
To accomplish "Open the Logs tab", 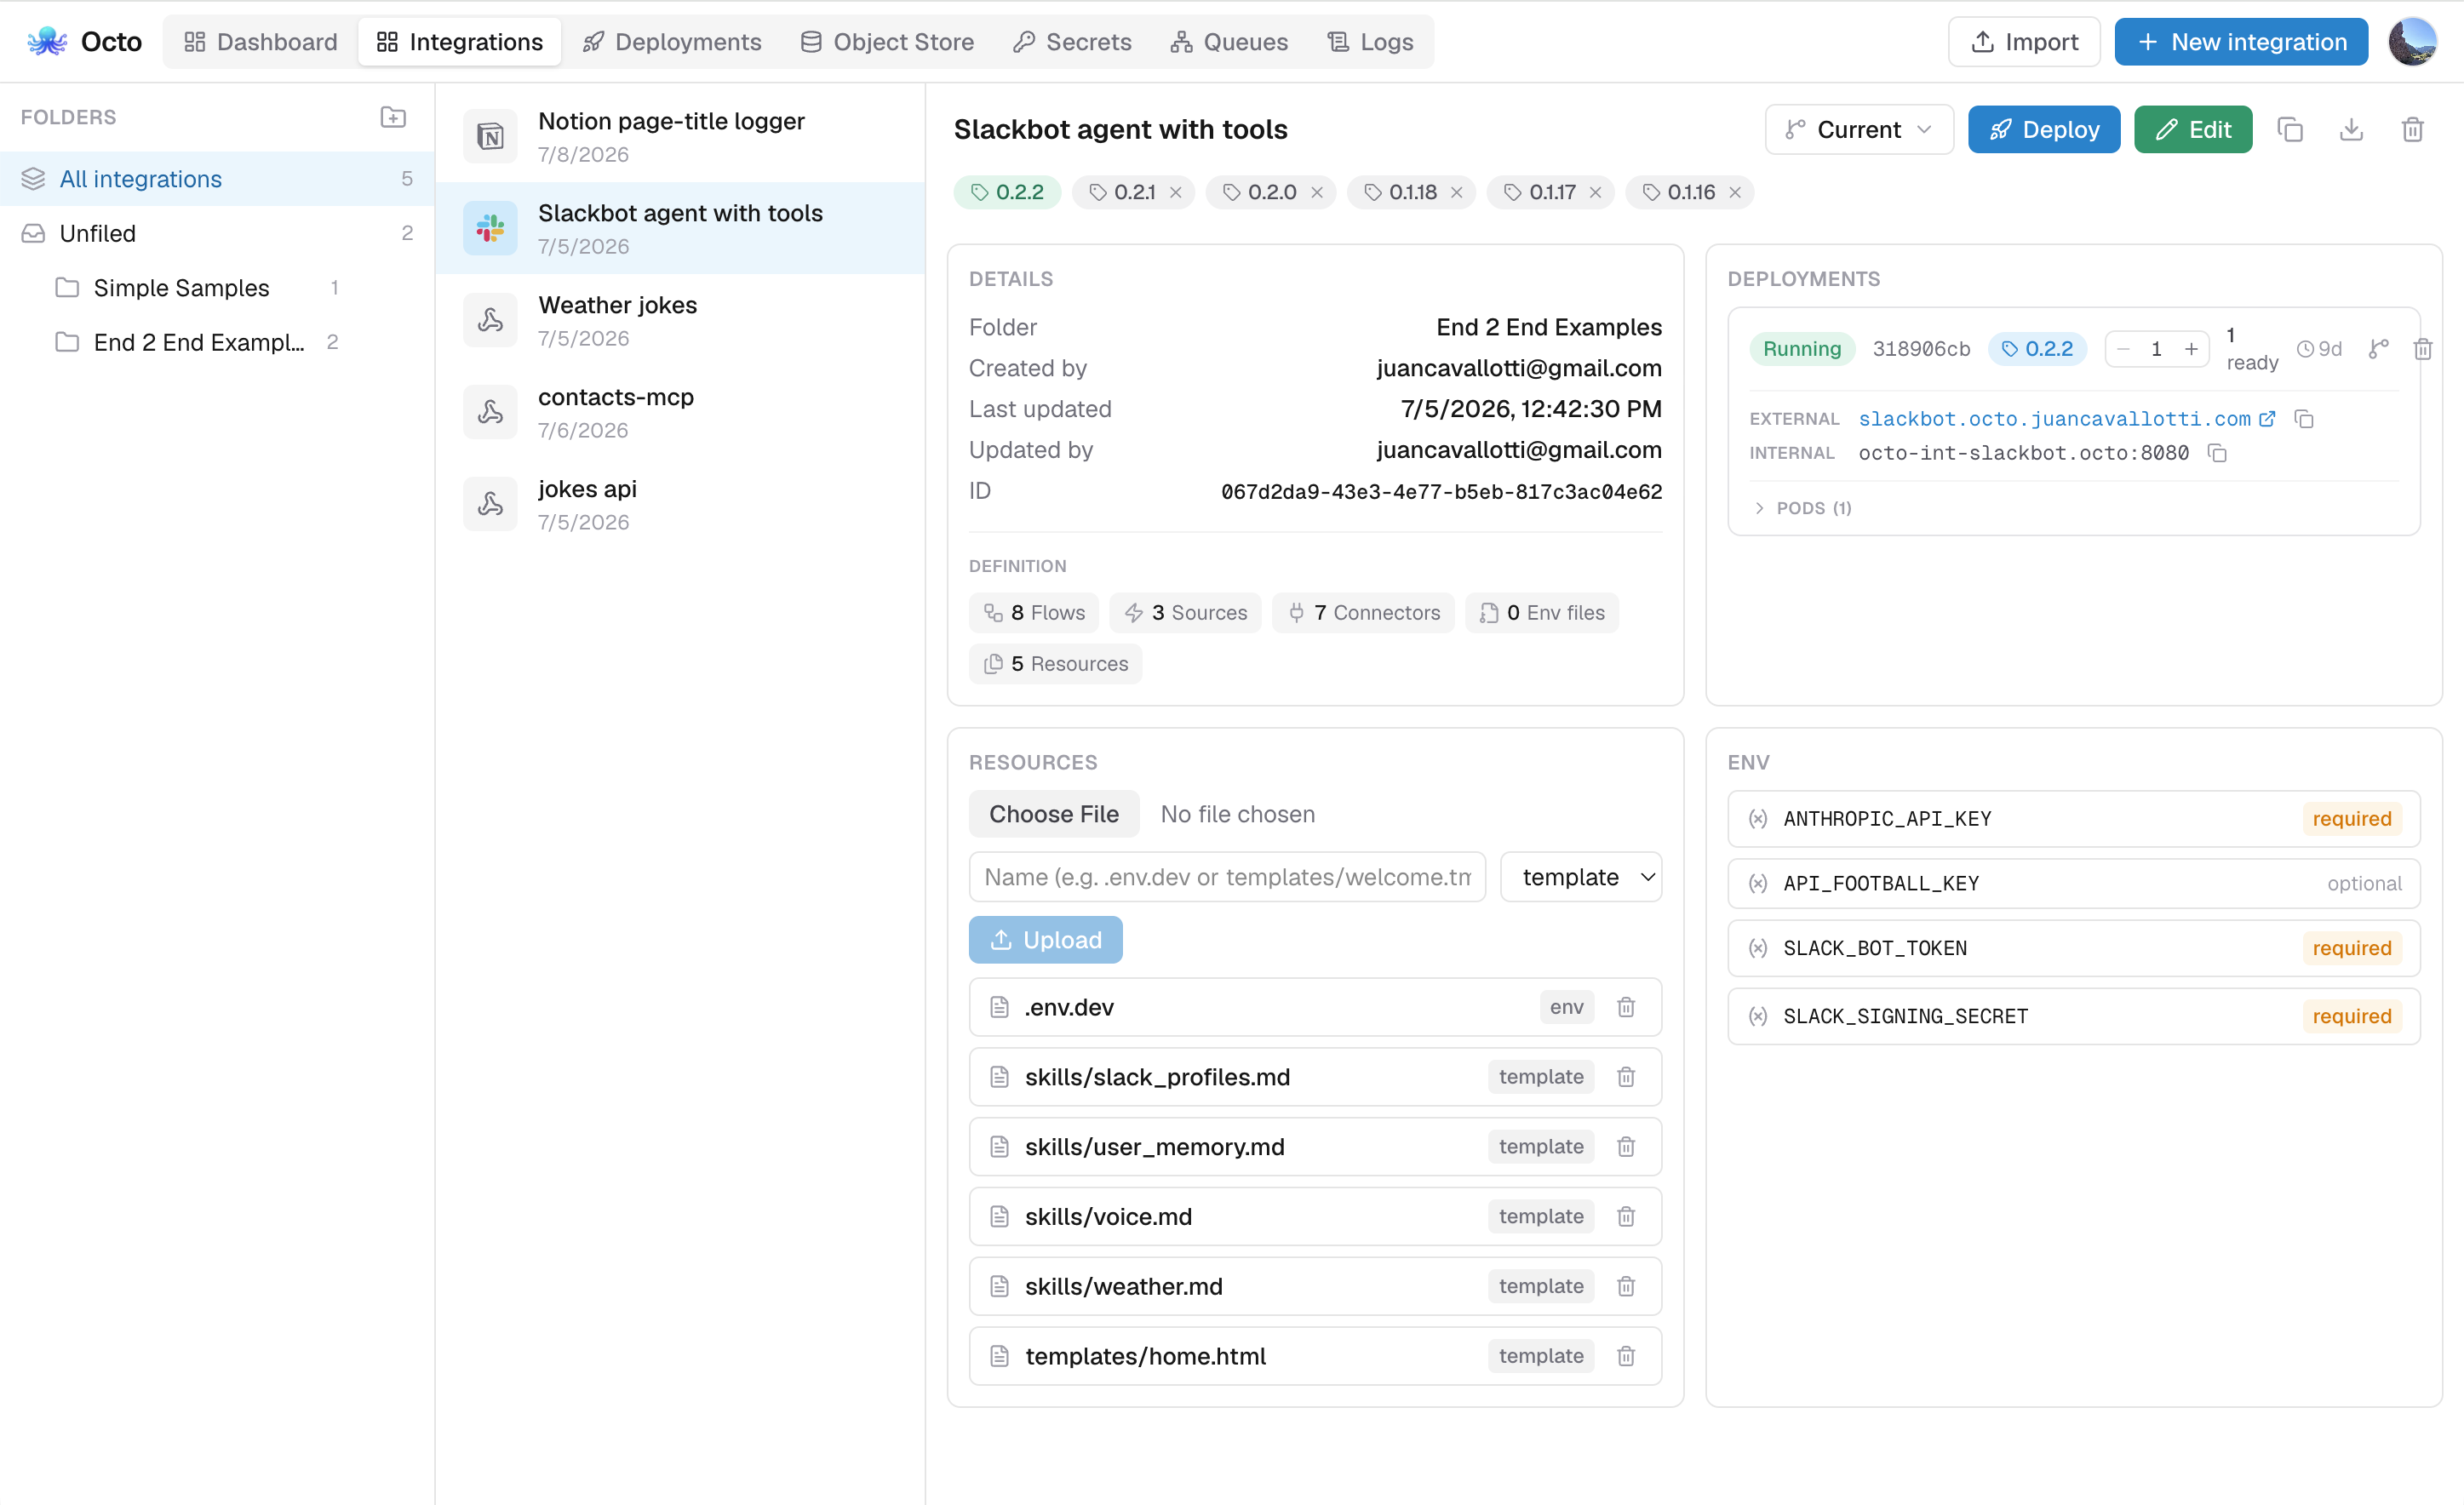I will point(1370,42).
